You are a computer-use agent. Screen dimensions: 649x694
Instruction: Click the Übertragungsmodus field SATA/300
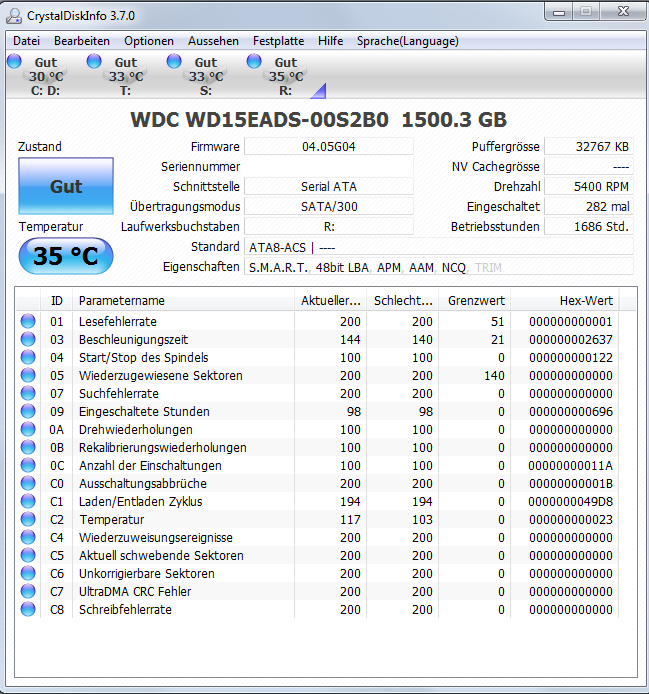(329, 207)
